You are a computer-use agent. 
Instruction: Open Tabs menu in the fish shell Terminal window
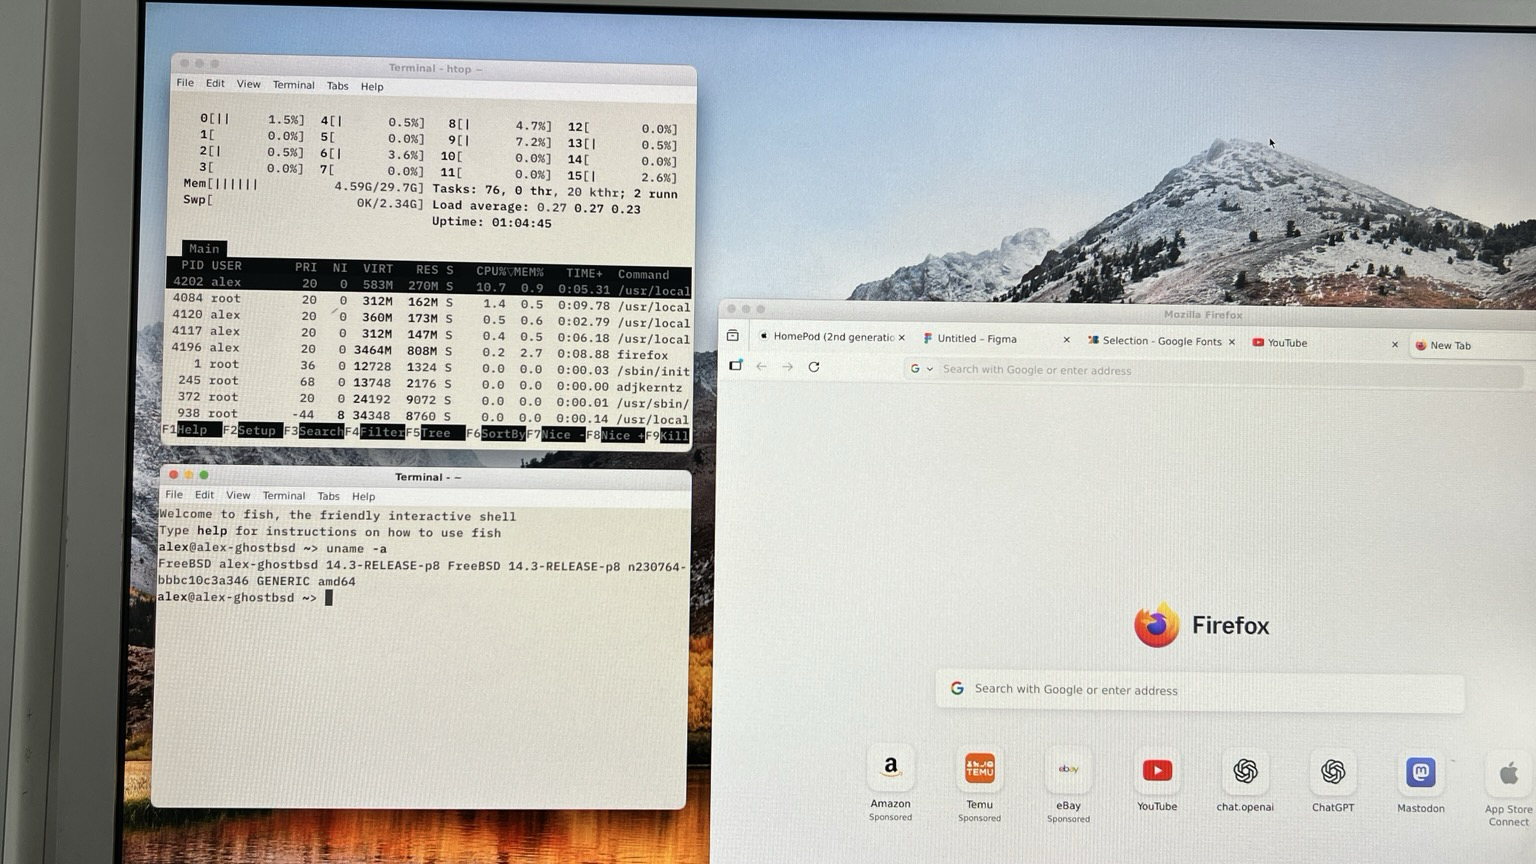coord(328,496)
